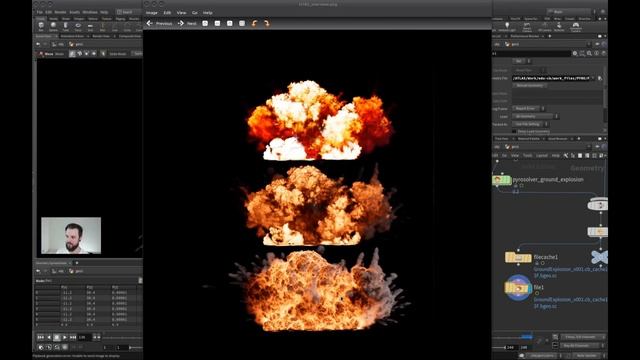Click zoom-in icon in image viewer toolbar
Viewport: 640px width, 360px height.
(x=205, y=24)
